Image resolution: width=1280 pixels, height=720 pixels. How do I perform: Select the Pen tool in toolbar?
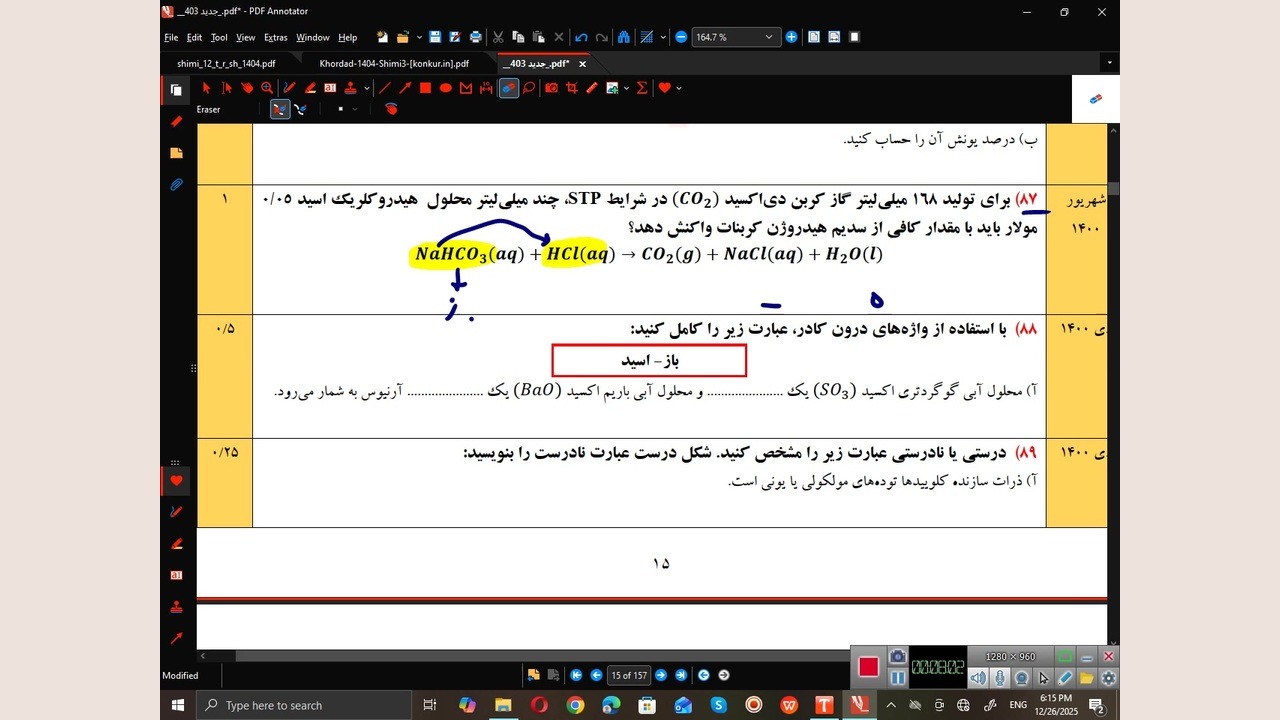pos(289,88)
